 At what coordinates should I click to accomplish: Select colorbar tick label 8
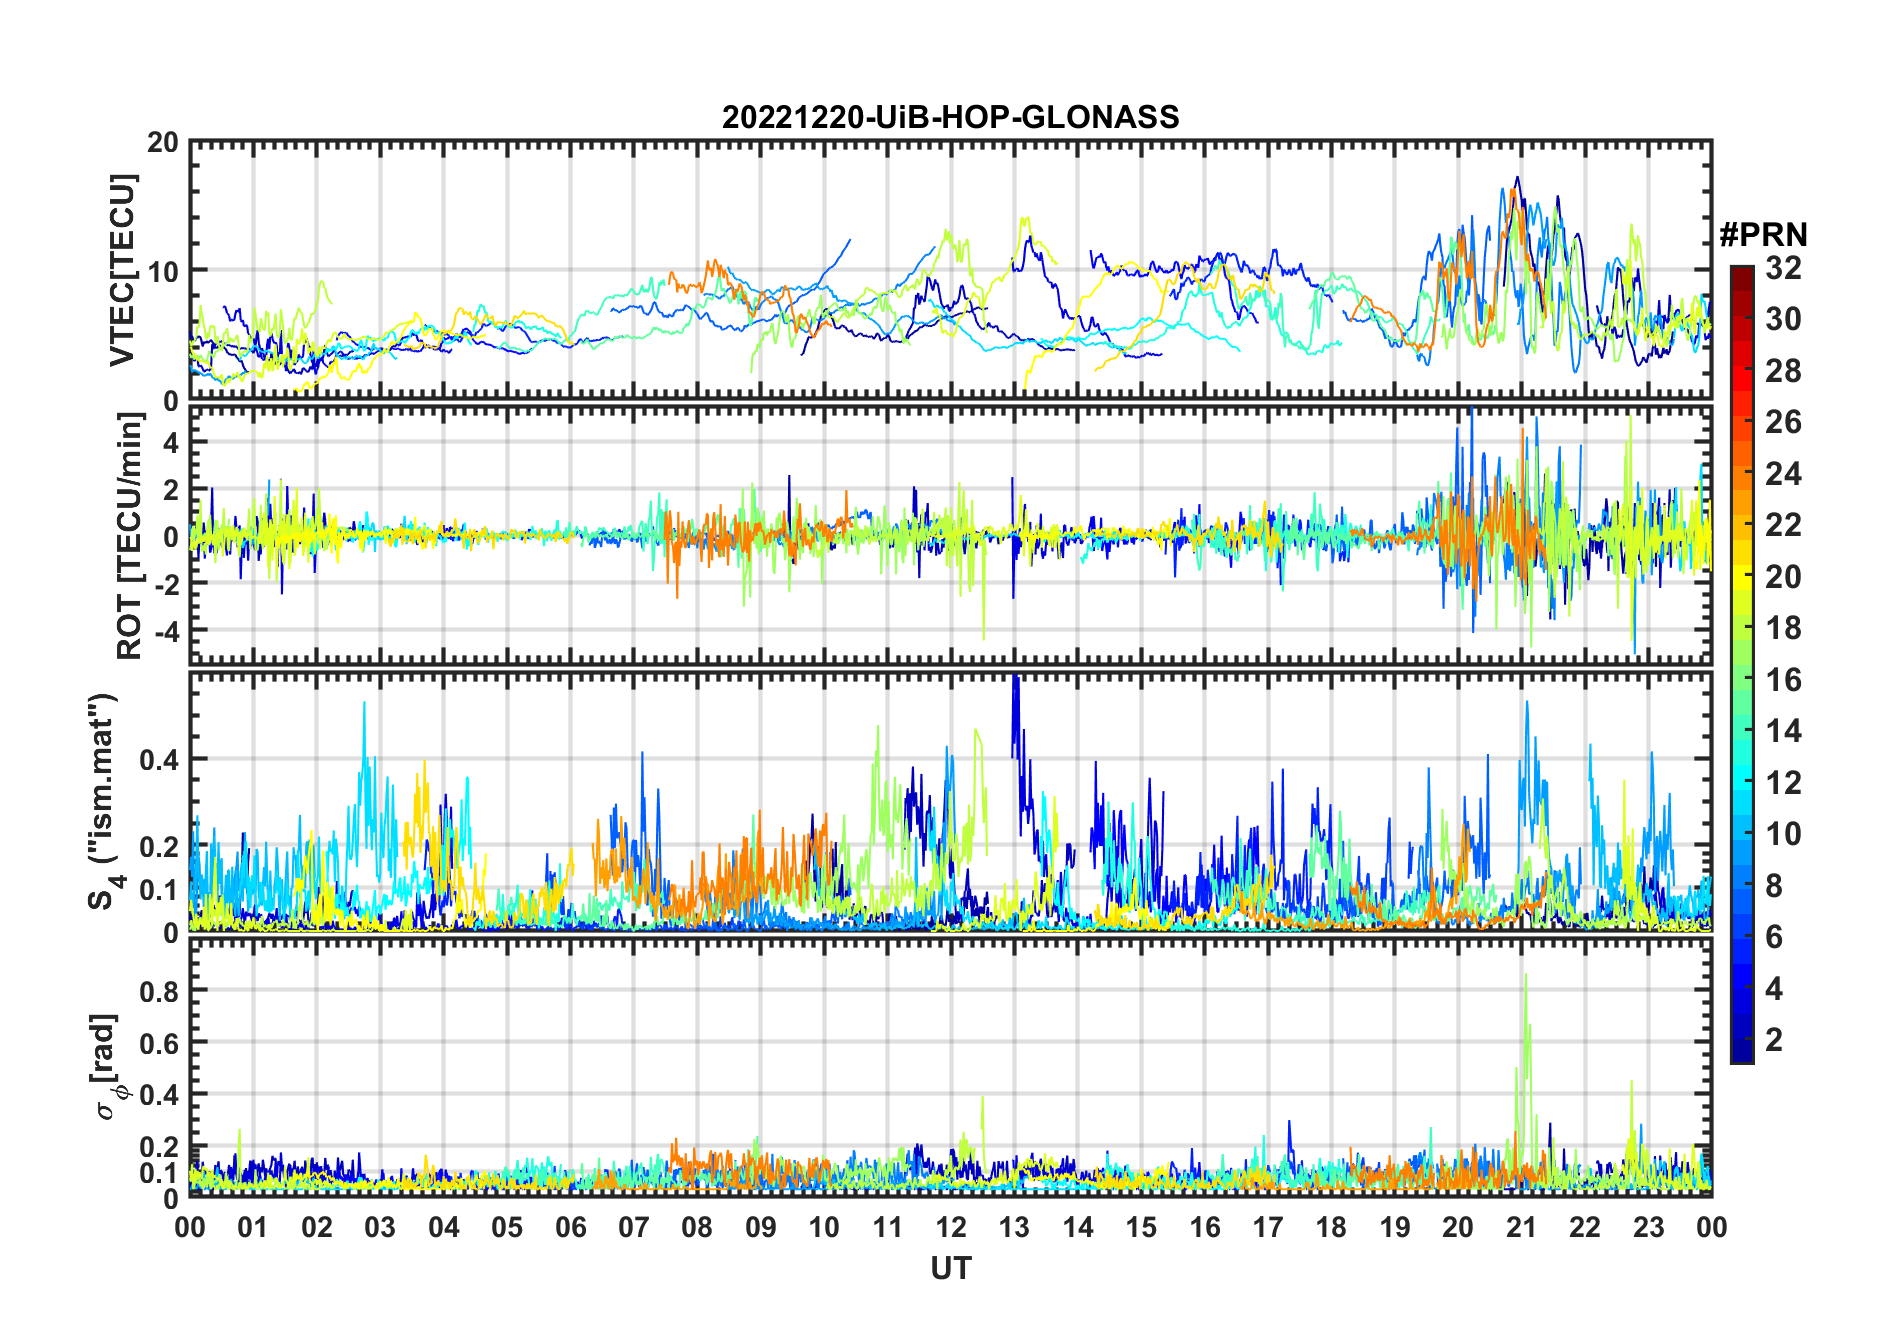pos(1774,886)
